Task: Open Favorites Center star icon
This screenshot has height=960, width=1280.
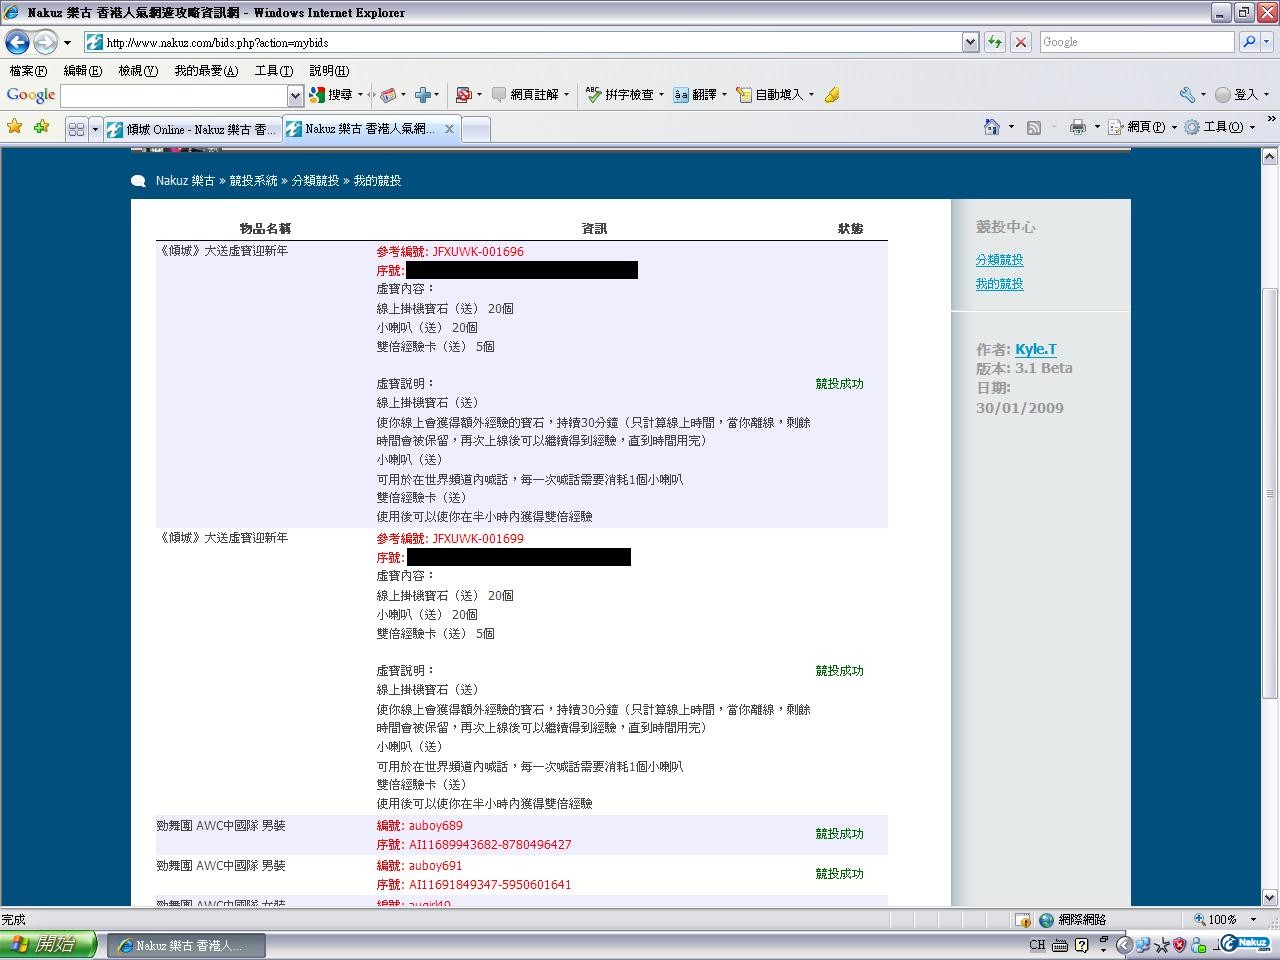Action: point(14,127)
